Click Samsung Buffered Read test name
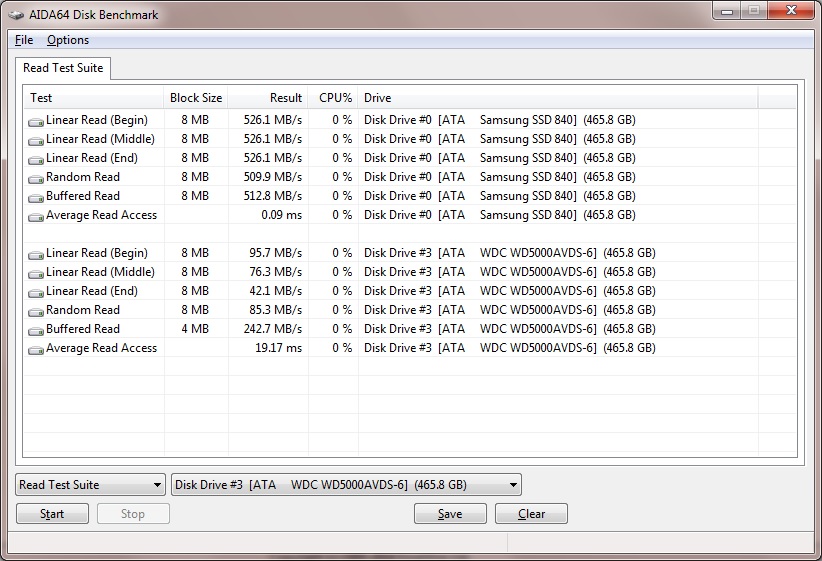This screenshot has height=561, width=822. tap(83, 196)
